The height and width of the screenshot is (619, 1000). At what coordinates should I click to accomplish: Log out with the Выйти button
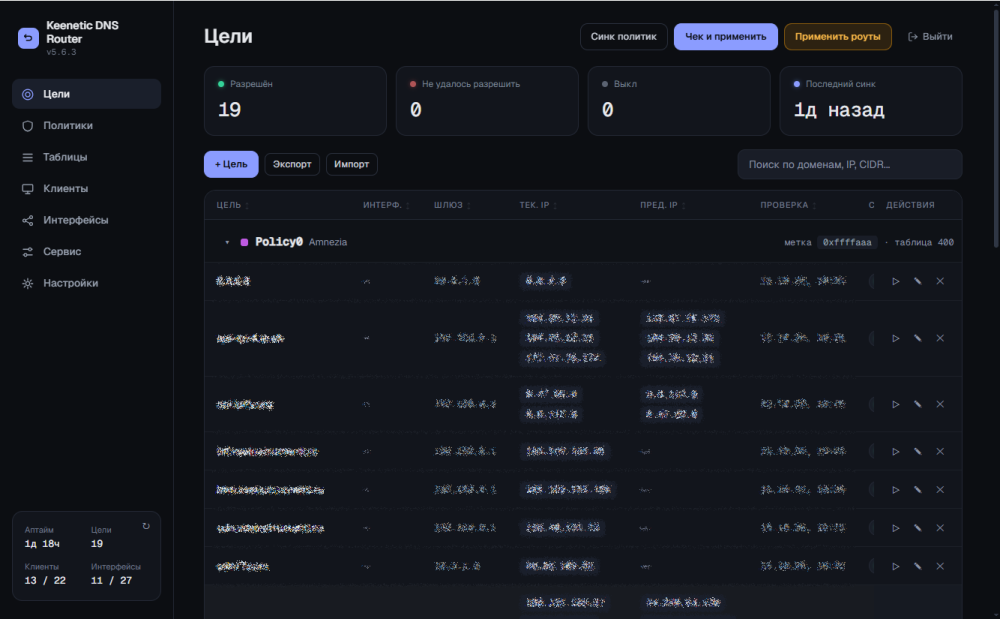[930, 37]
